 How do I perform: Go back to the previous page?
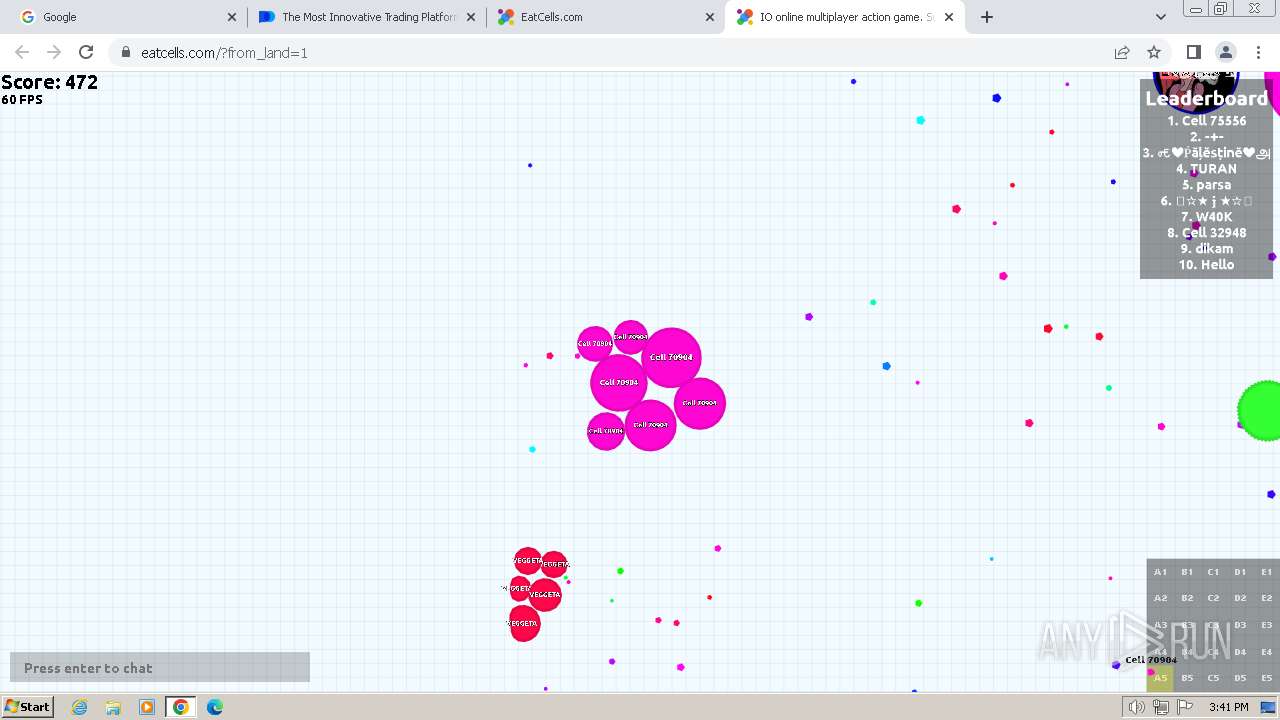(x=22, y=52)
